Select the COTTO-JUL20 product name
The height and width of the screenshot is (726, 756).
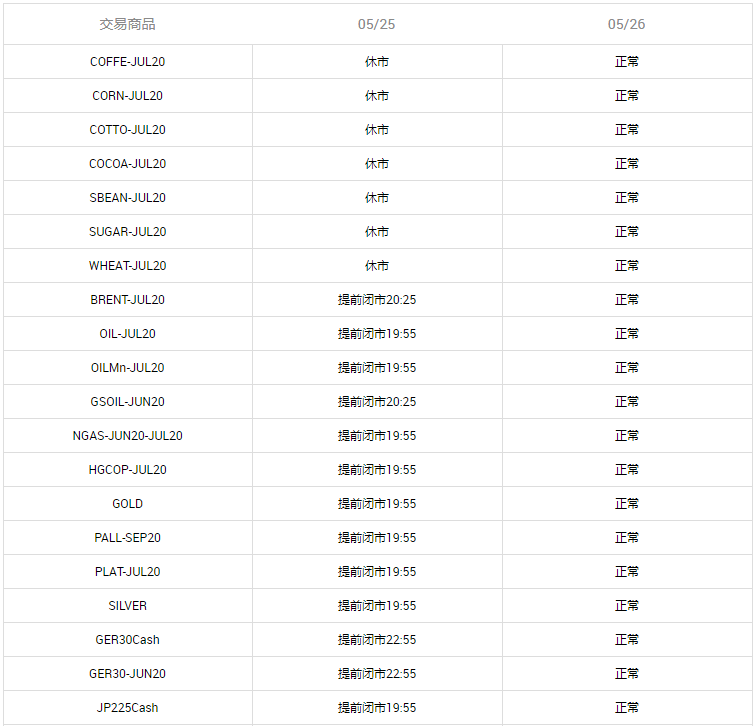pos(127,130)
